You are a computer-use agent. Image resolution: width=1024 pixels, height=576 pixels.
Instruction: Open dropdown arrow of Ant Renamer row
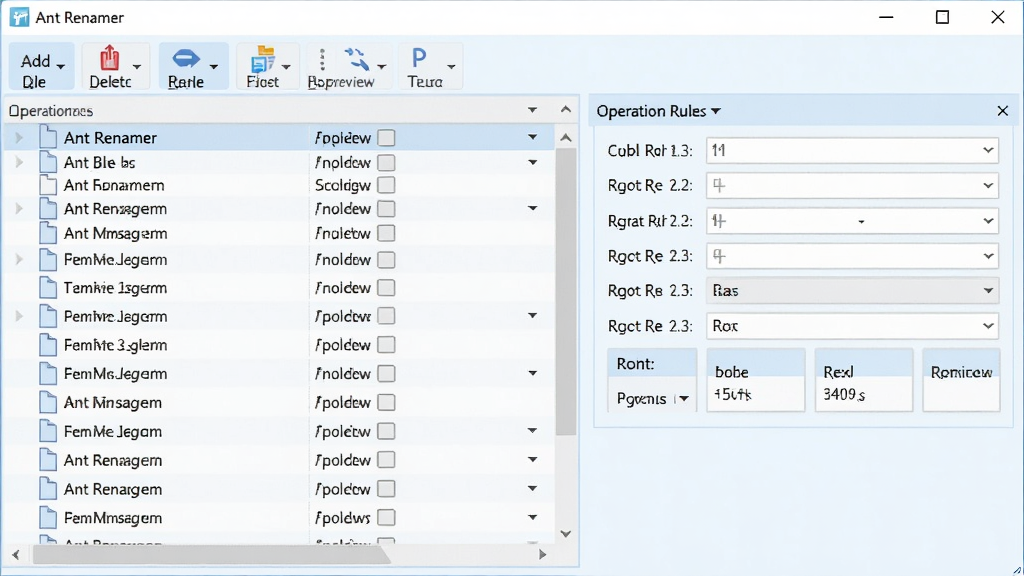click(x=533, y=137)
